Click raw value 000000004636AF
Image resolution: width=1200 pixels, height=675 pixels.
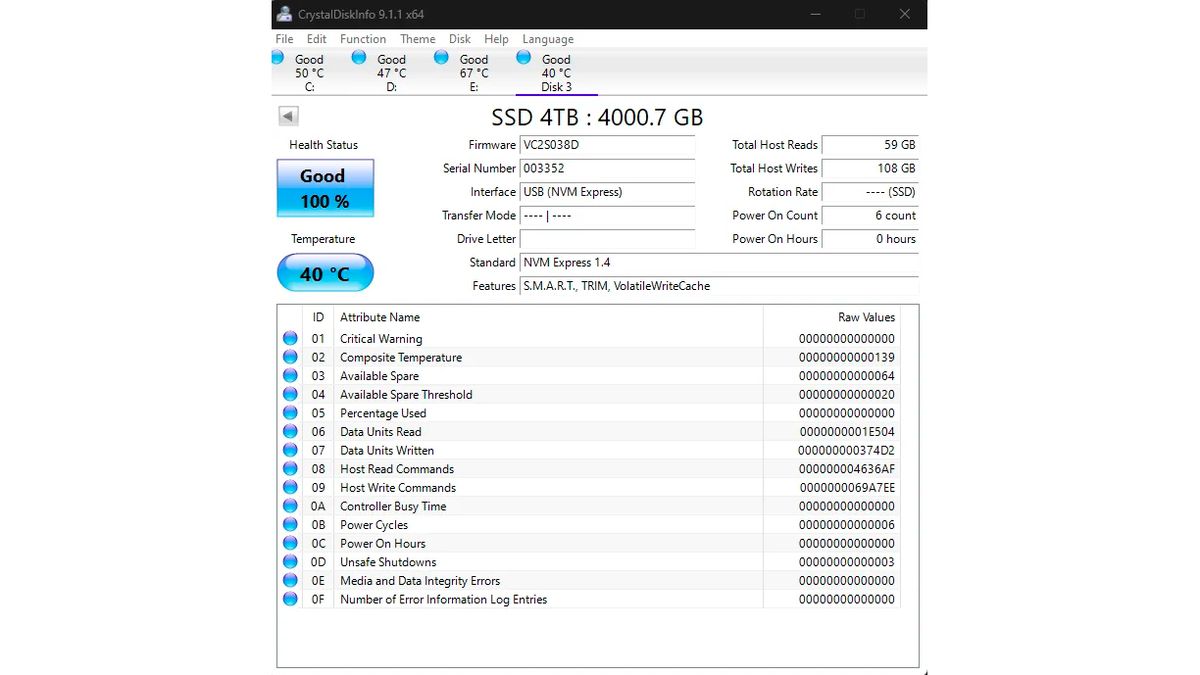[x=847, y=469]
